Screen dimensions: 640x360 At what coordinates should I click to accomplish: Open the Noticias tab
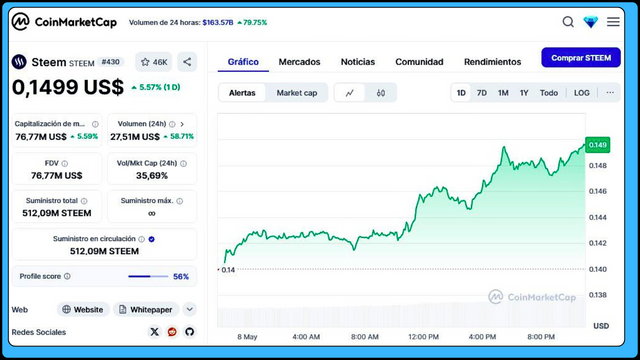click(x=358, y=62)
